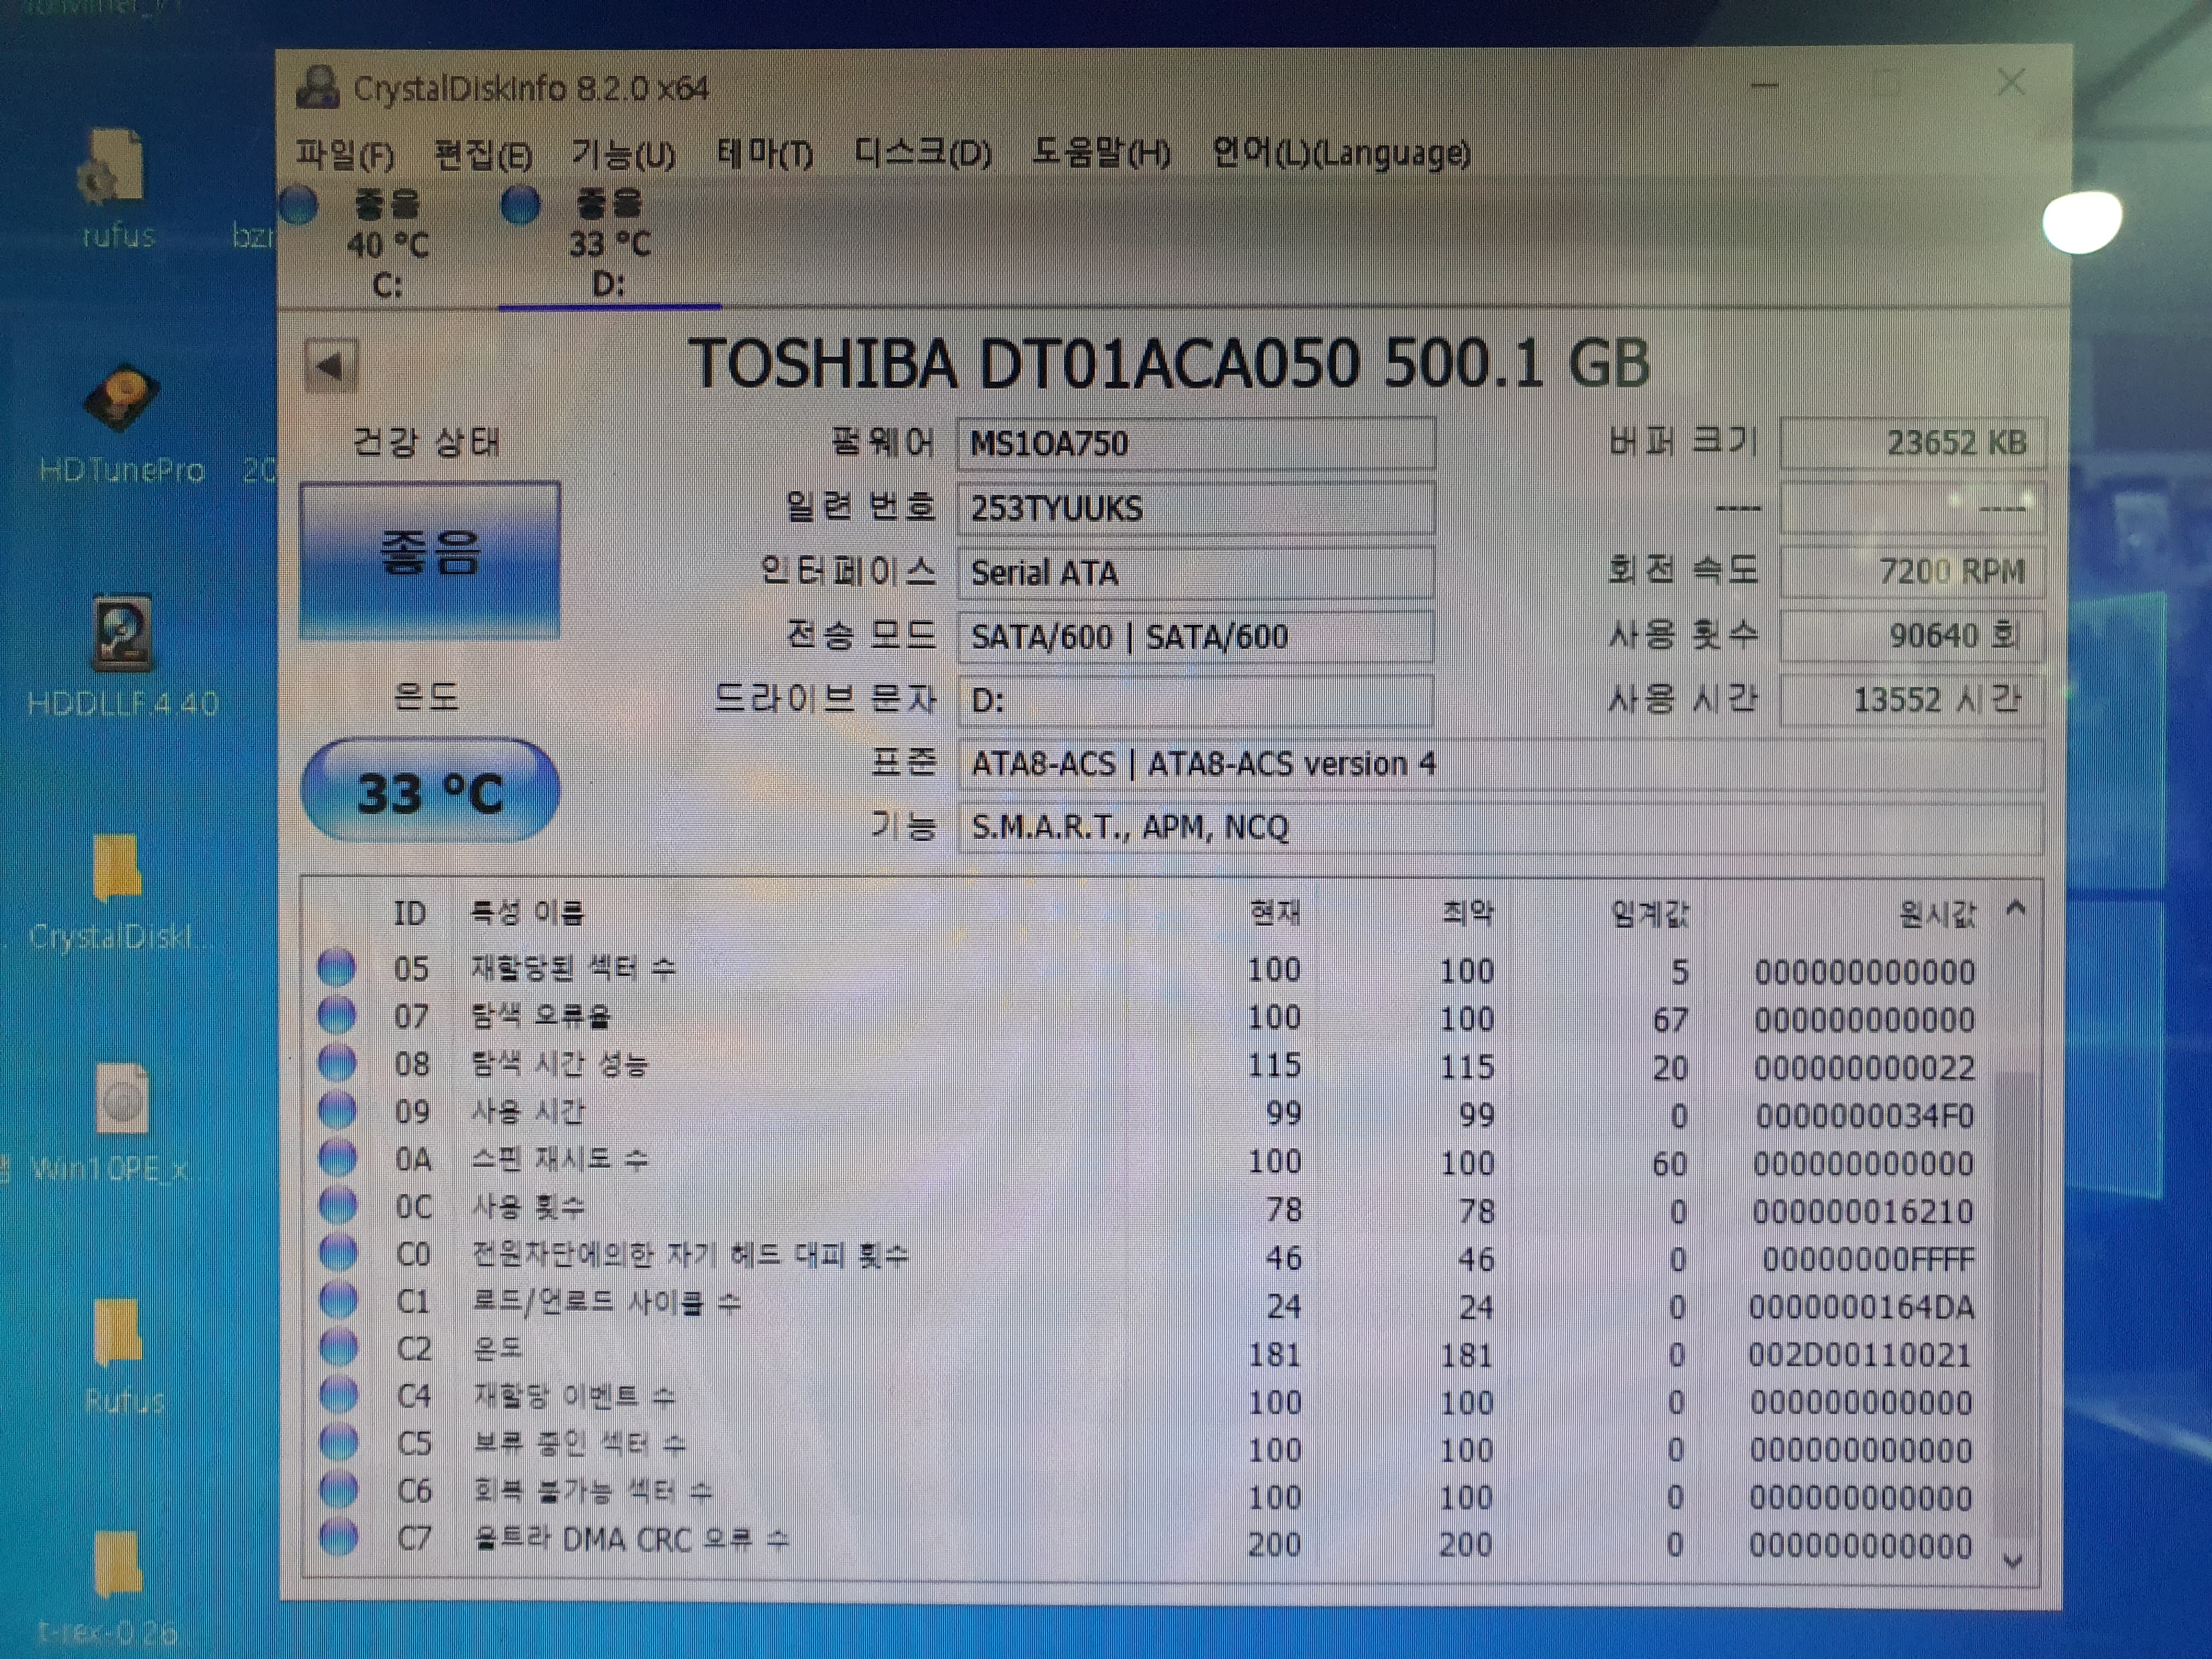The width and height of the screenshot is (2212, 1659).
Task: Open the 테마(T) menu
Action: pos(765,154)
